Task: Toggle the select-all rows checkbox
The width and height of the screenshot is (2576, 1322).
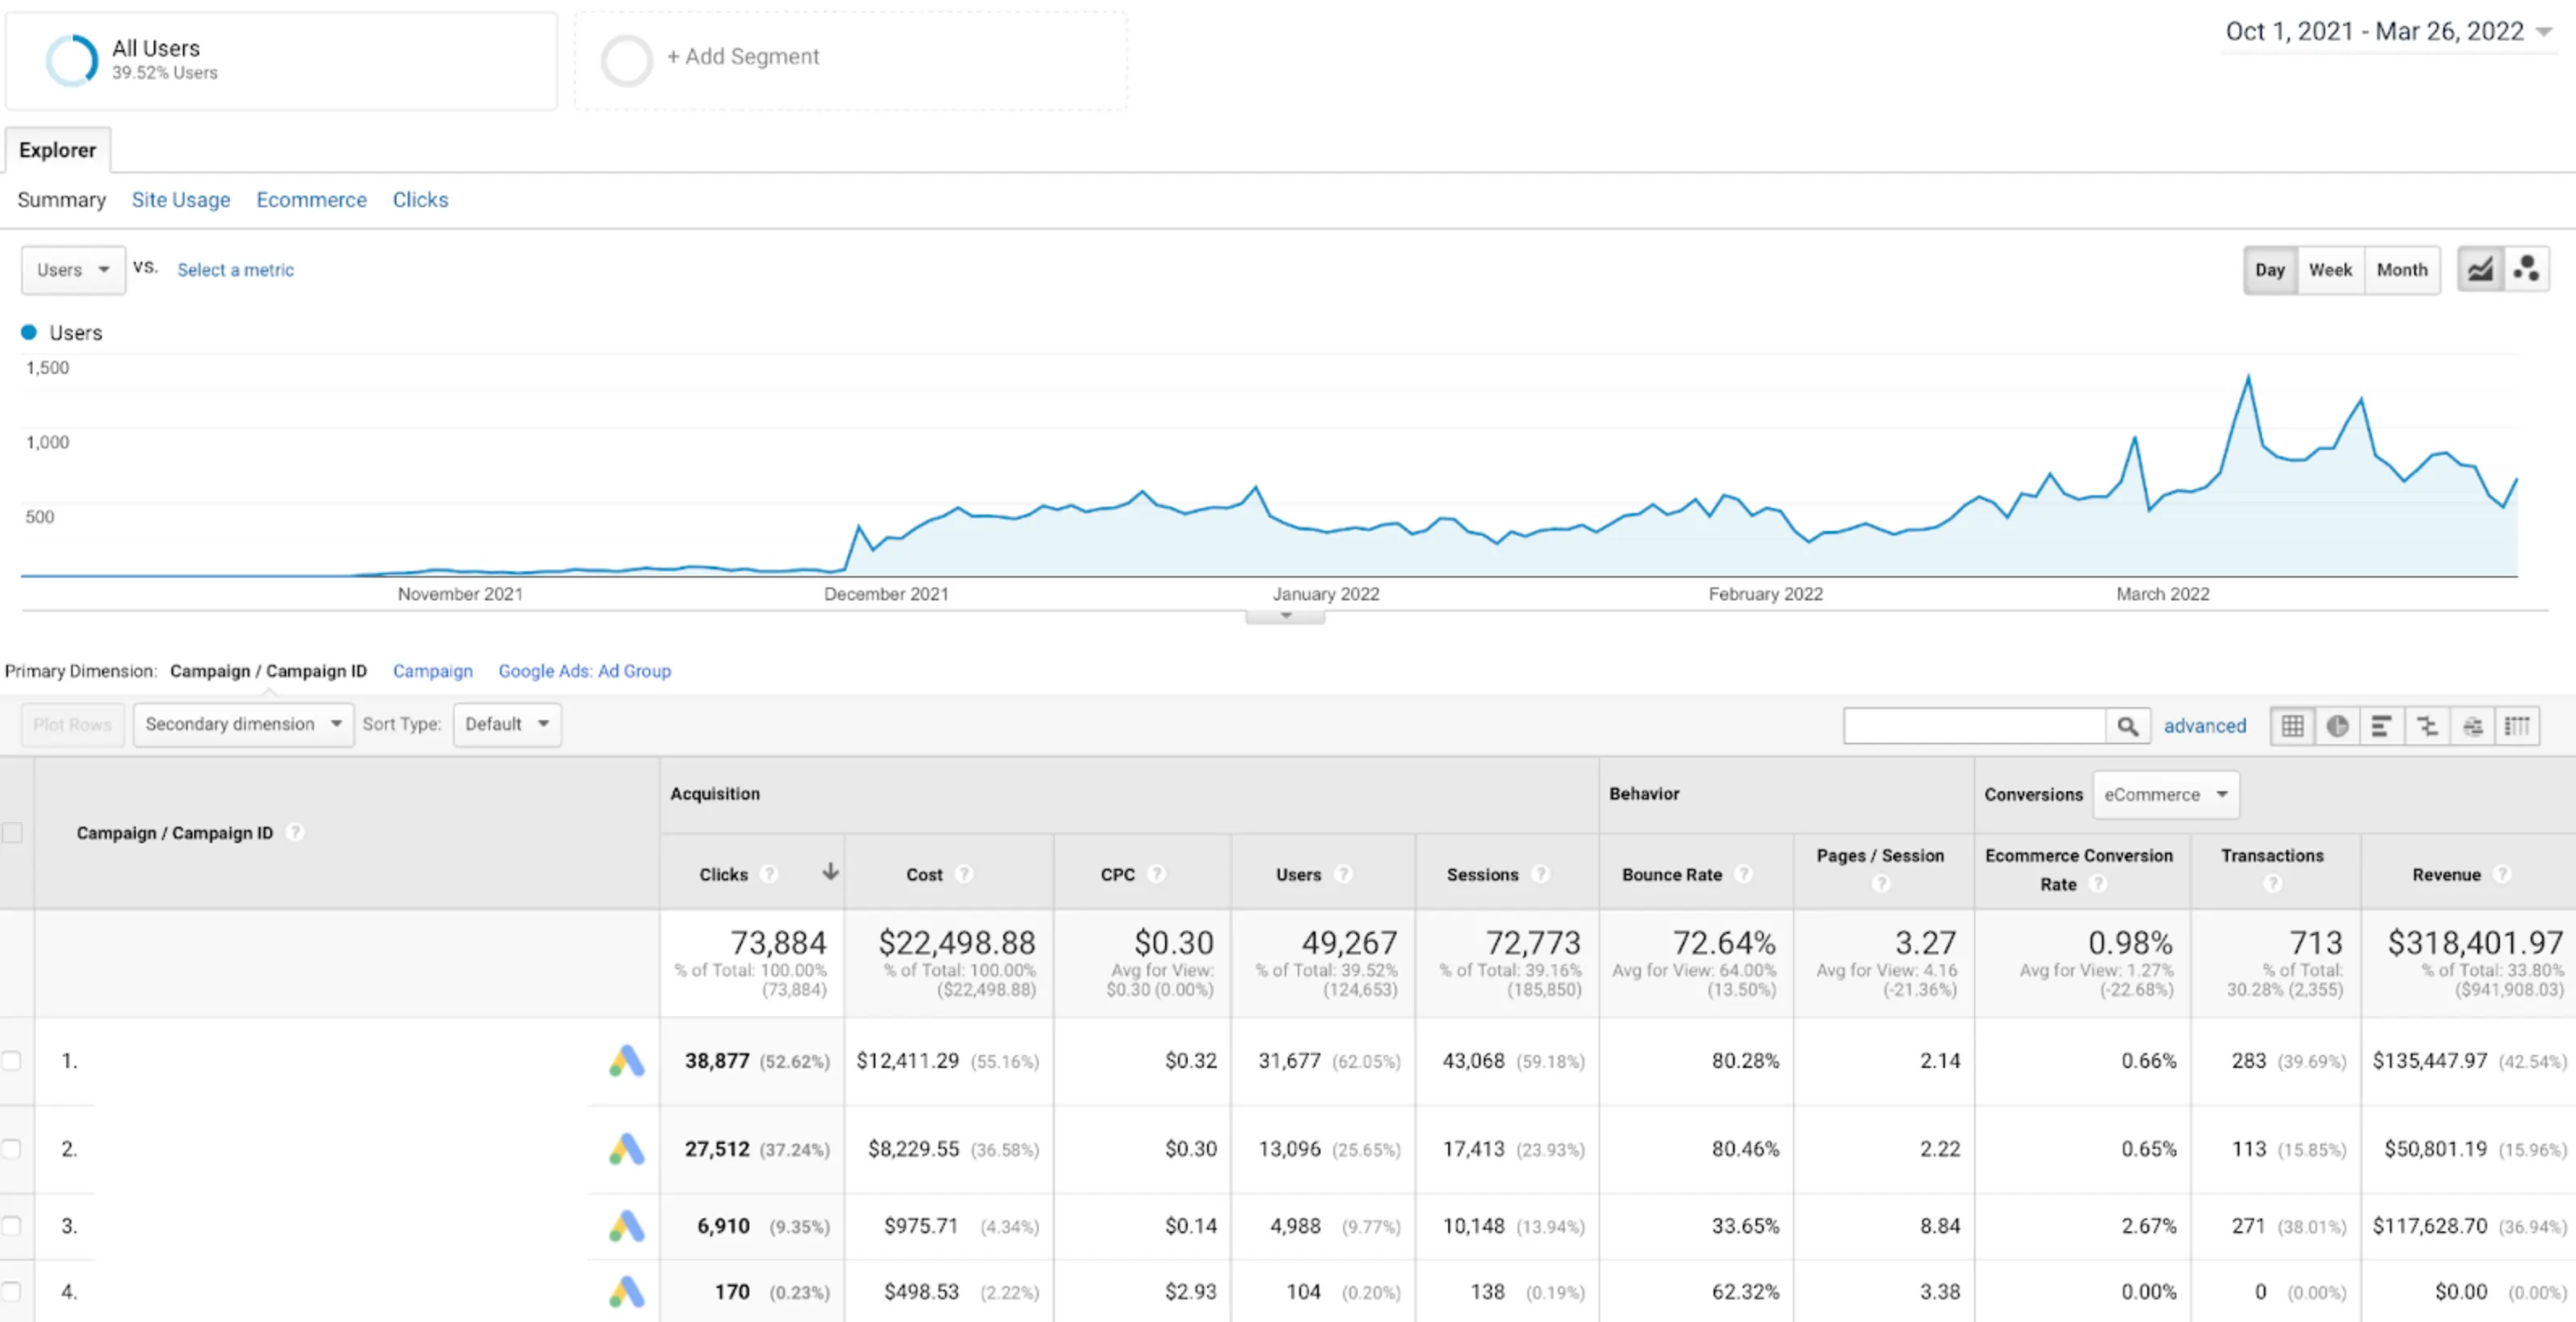Action: [12, 833]
